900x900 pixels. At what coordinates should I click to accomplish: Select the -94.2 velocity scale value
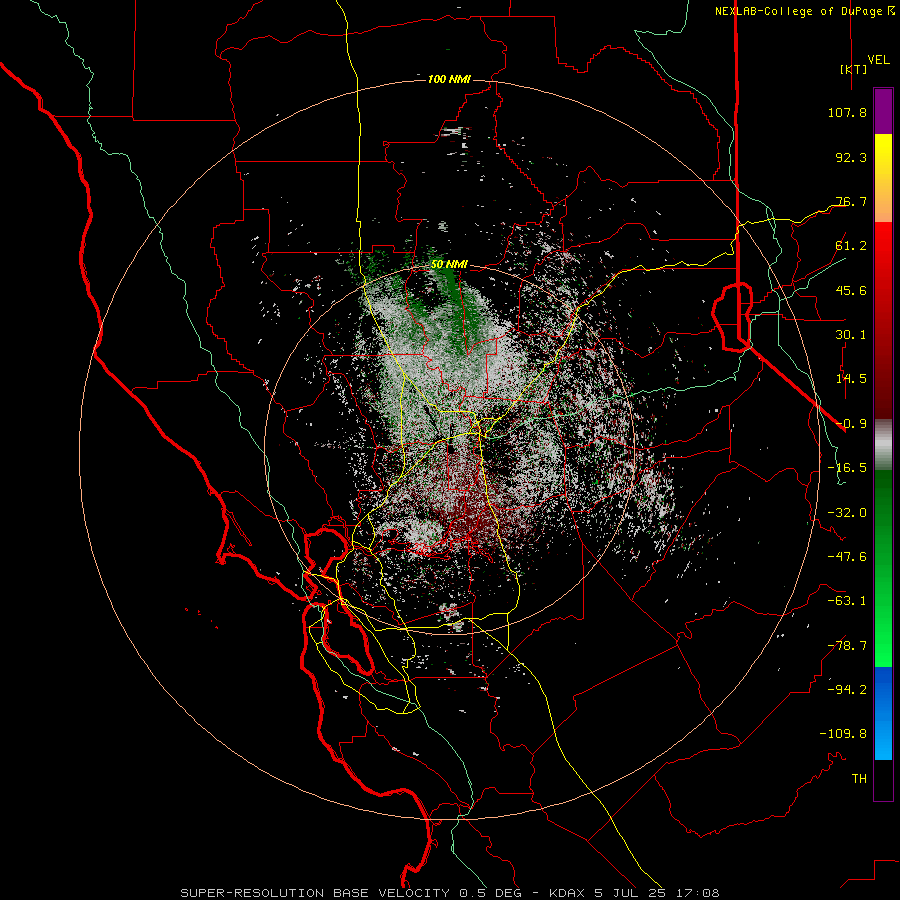coord(847,690)
